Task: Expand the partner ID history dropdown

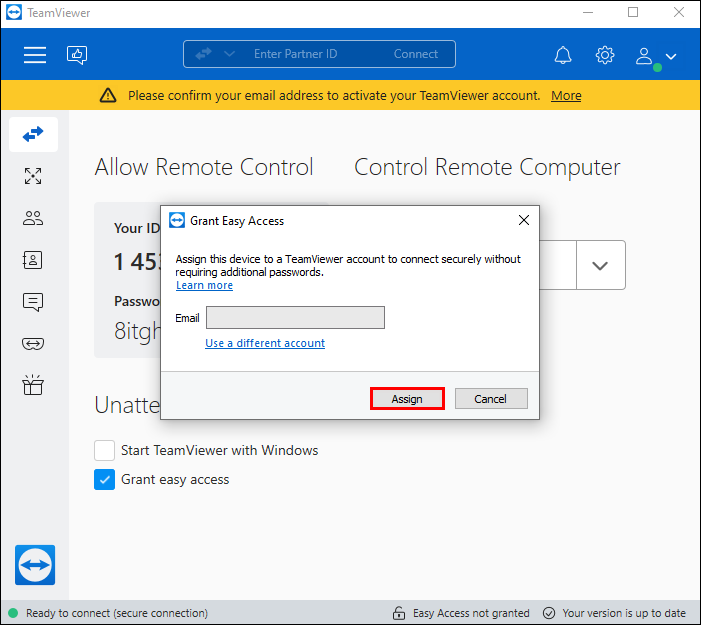Action: tap(600, 265)
